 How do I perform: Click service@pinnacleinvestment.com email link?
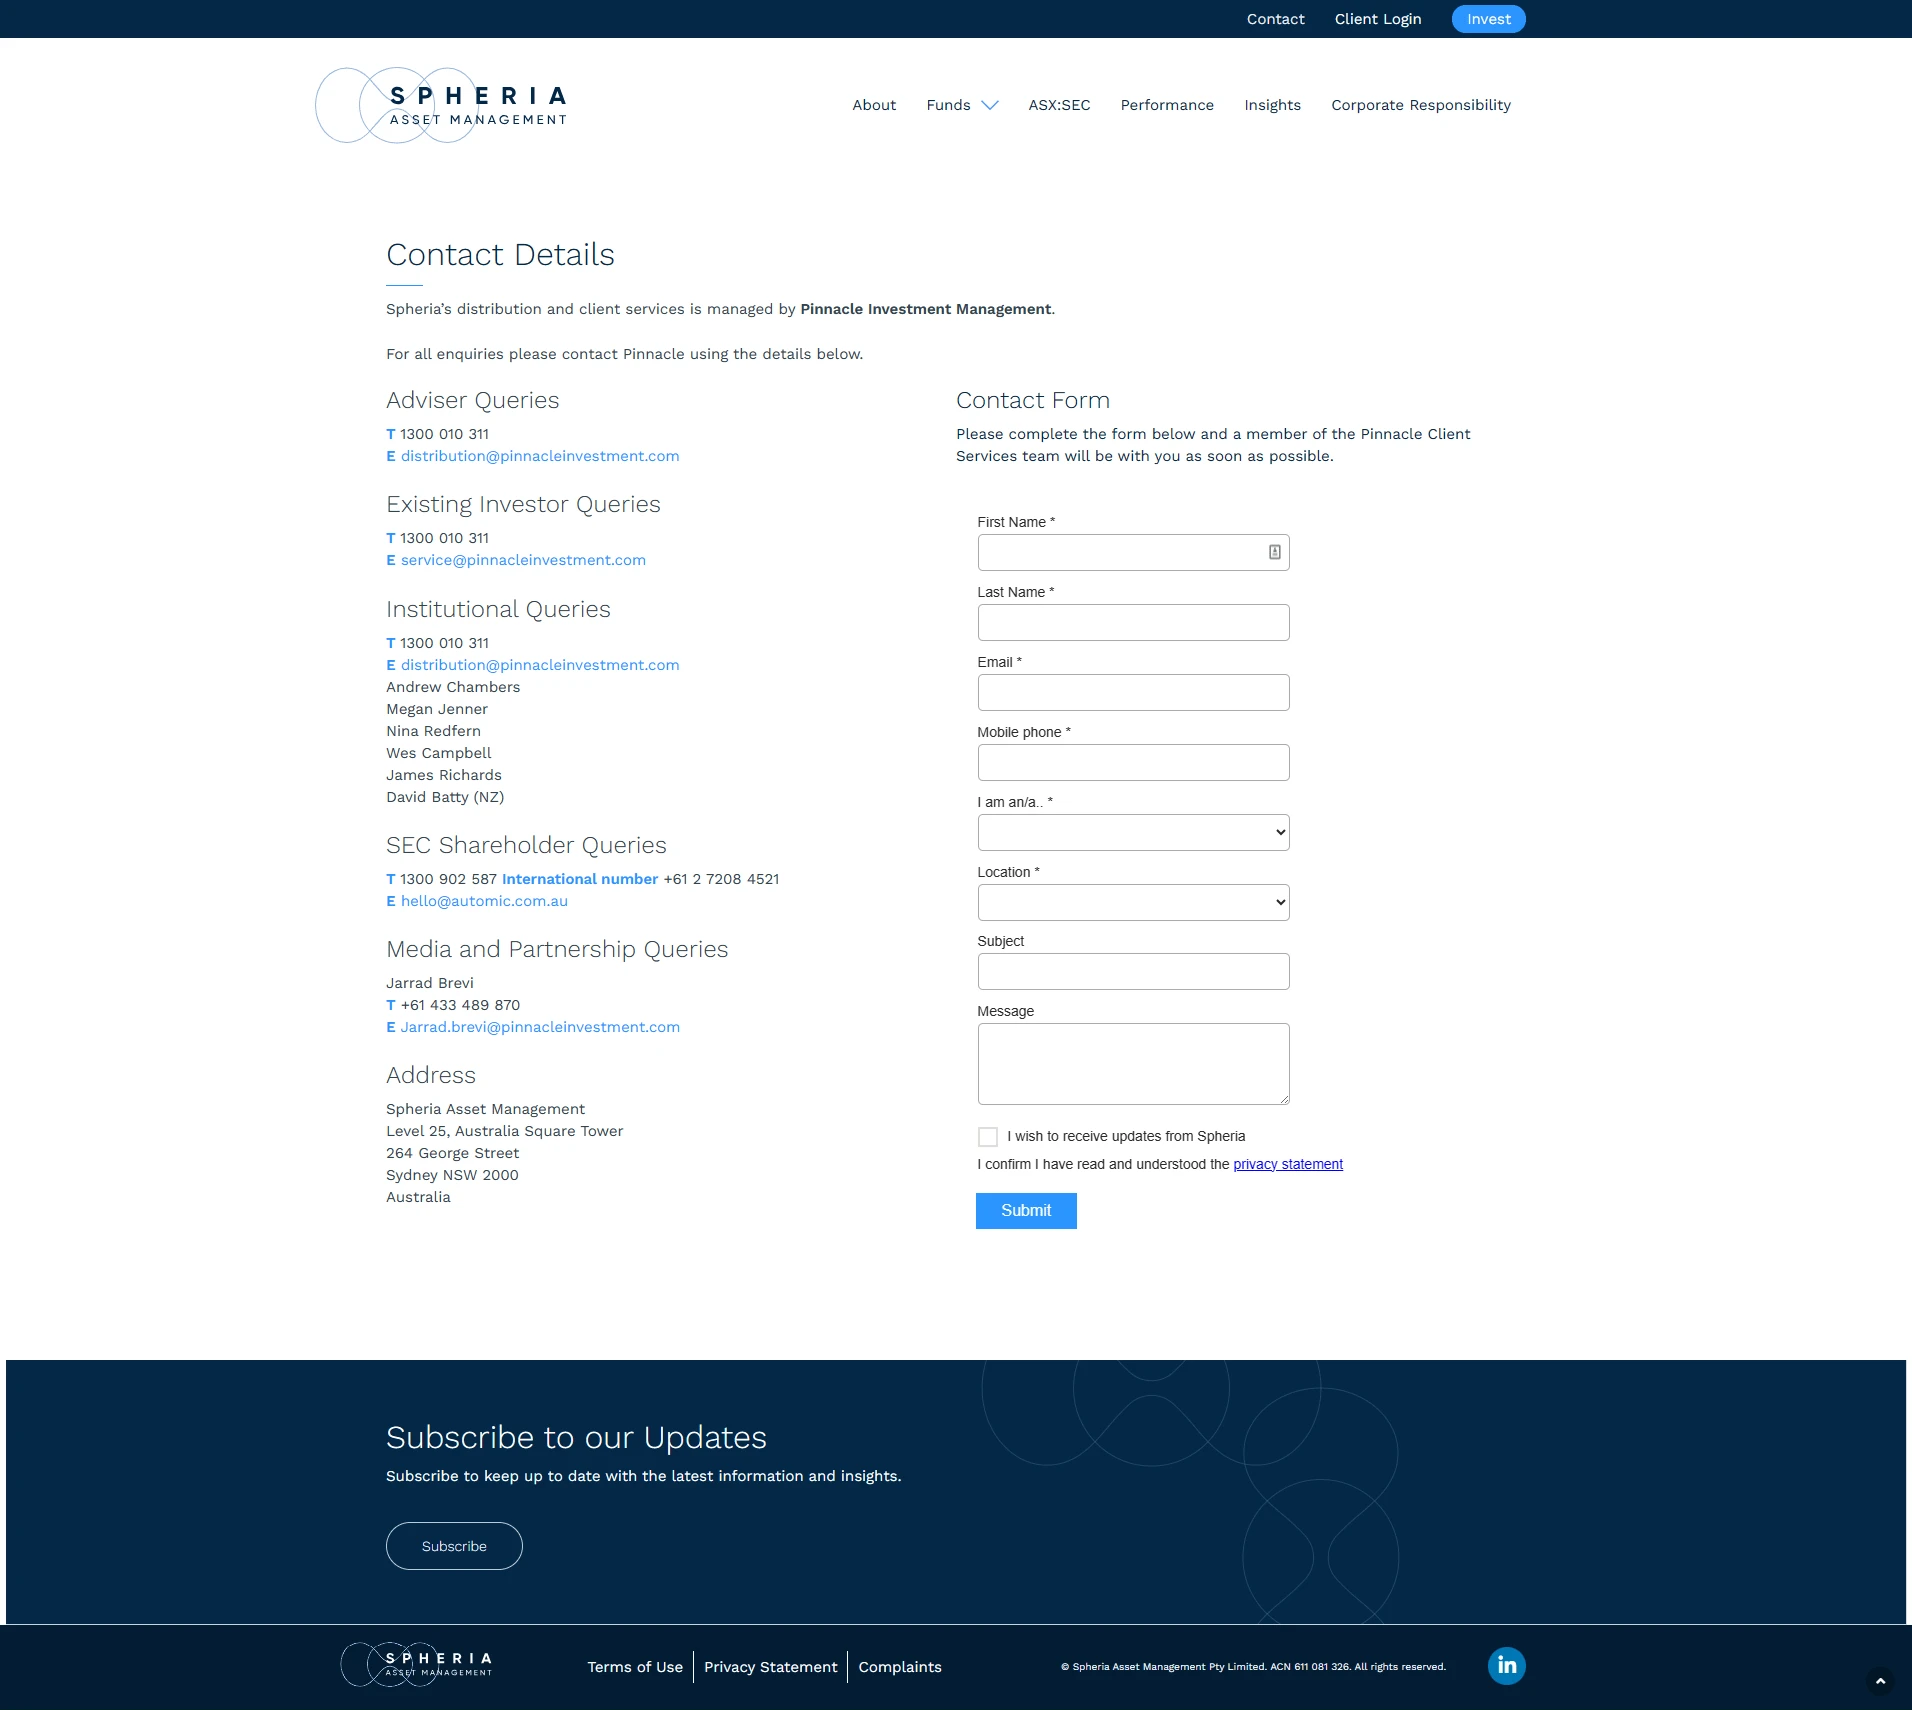tap(523, 560)
